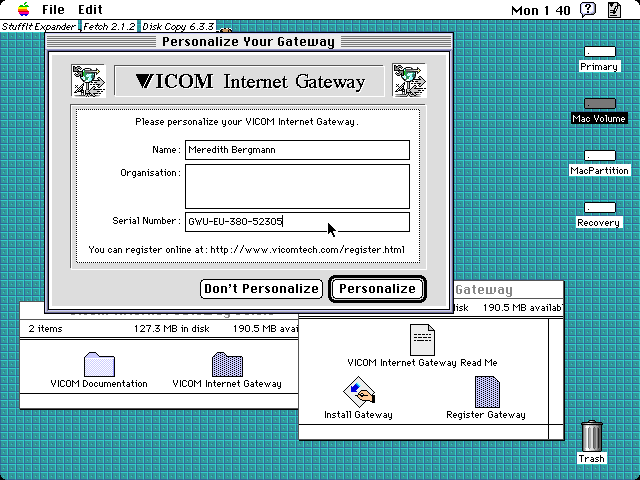Click the left VICOM gateway logo icon

(x=88, y=81)
